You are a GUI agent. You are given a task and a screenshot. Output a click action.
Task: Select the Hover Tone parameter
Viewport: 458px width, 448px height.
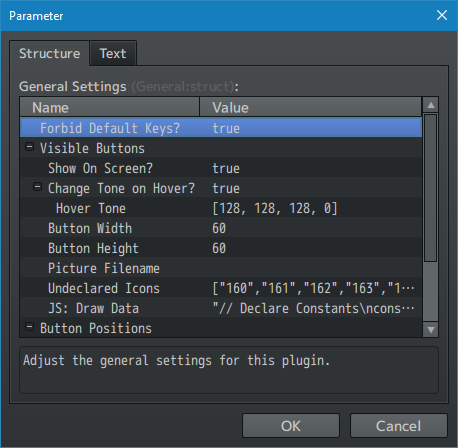point(221,208)
